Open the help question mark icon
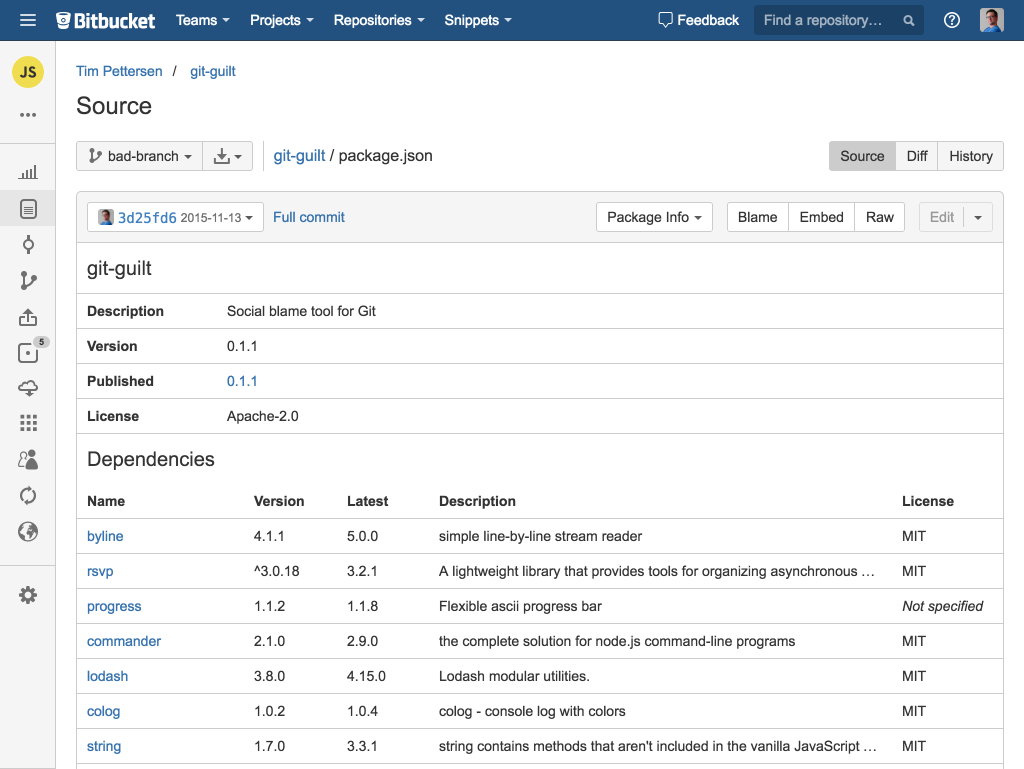This screenshot has width=1024, height=769. (x=952, y=20)
